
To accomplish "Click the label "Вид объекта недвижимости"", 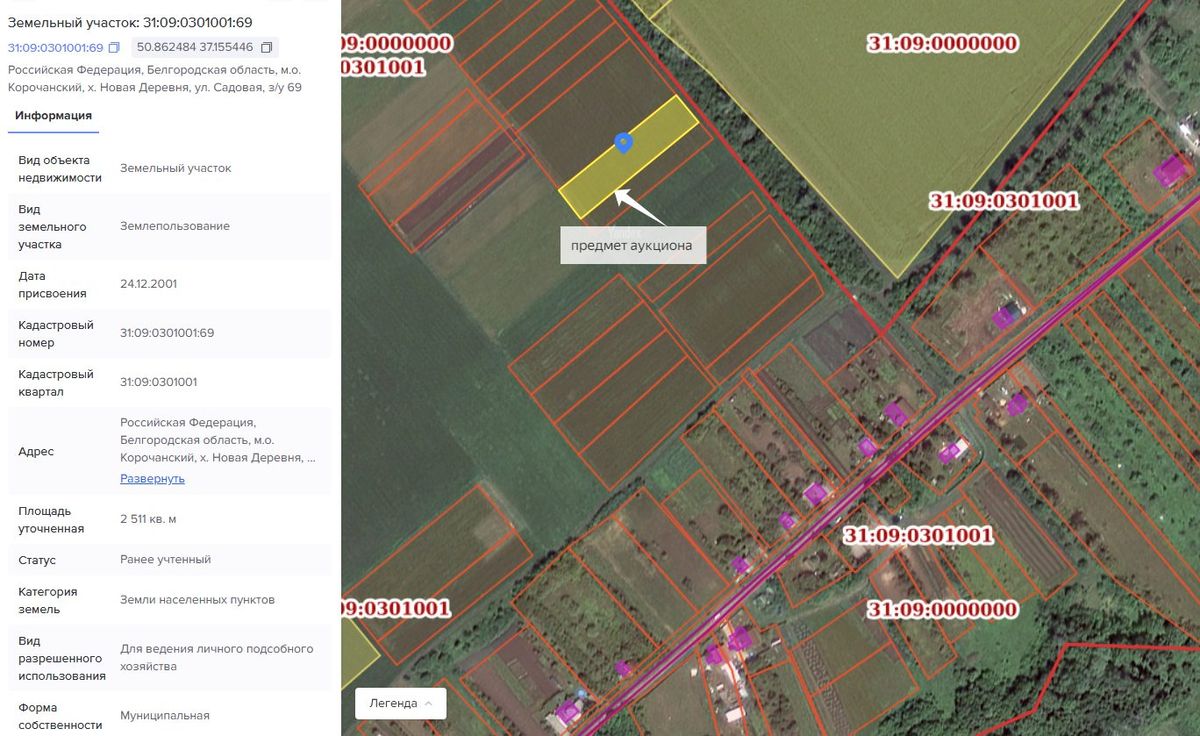I will (60, 169).
